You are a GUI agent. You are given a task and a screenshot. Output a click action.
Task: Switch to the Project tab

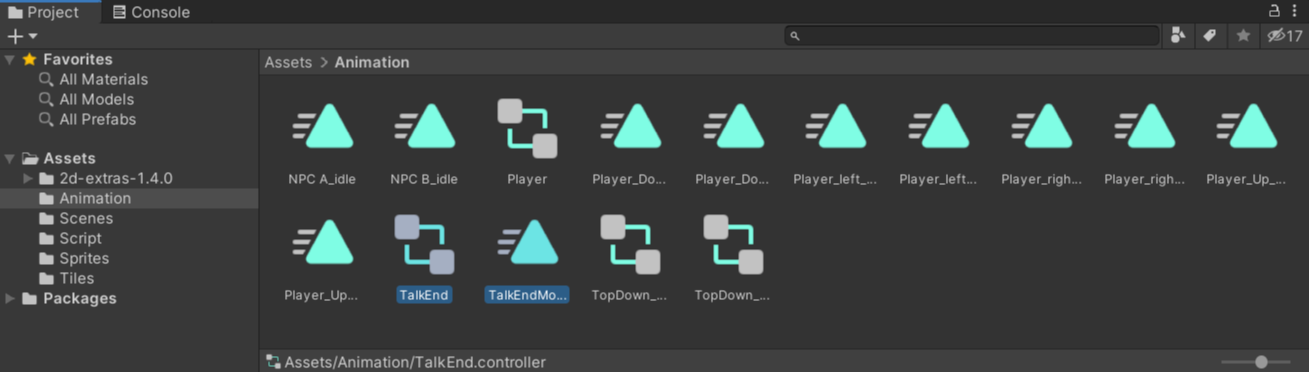tap(44, 12)
